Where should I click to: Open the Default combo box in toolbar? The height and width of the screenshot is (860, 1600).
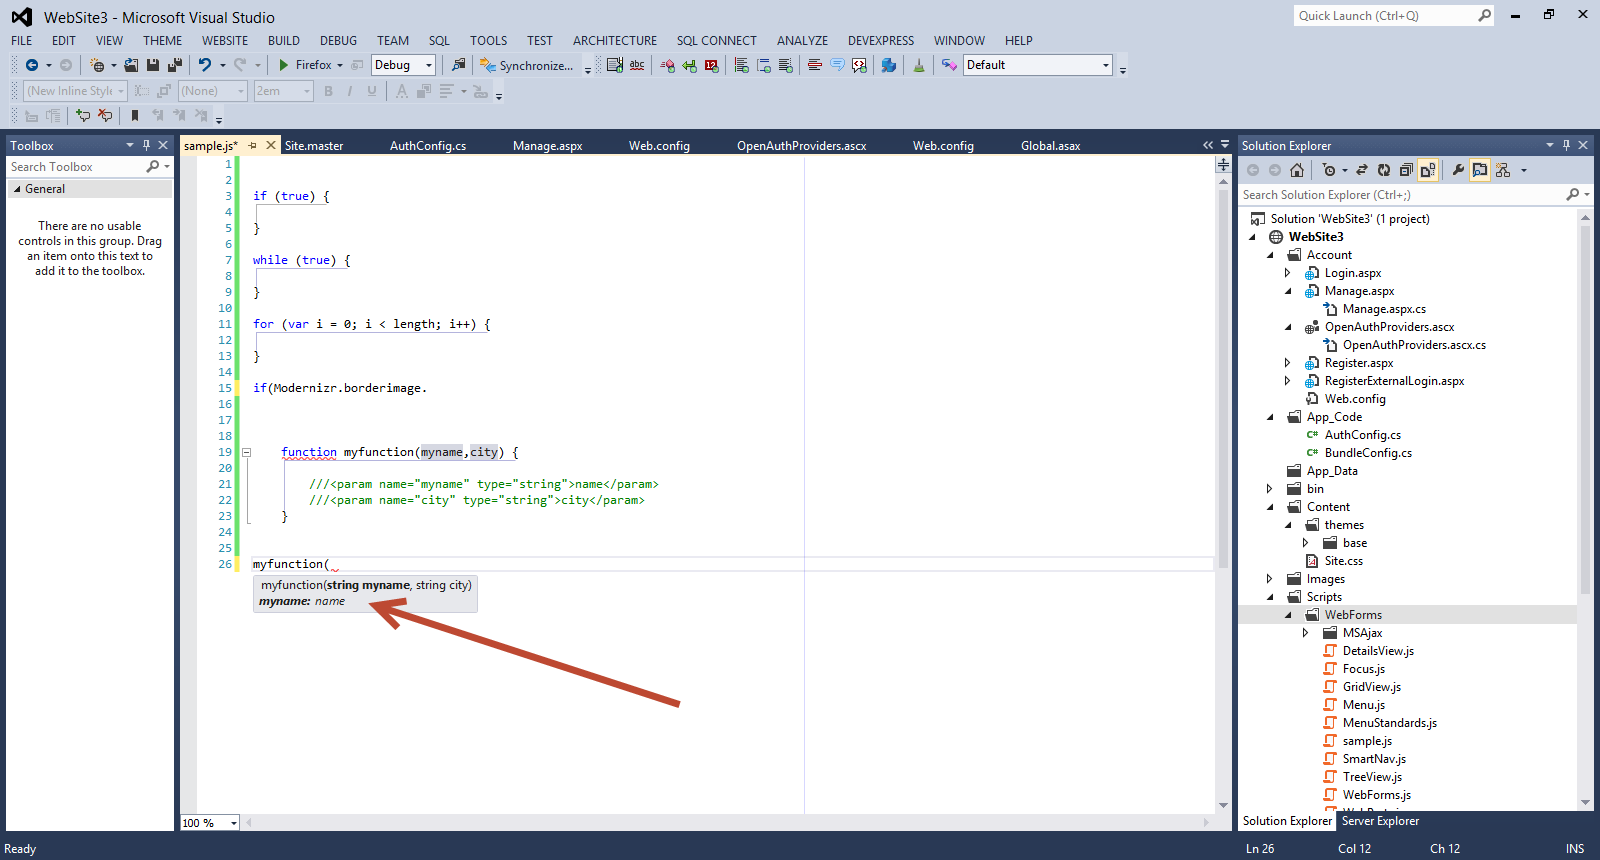coord(1038,65)
